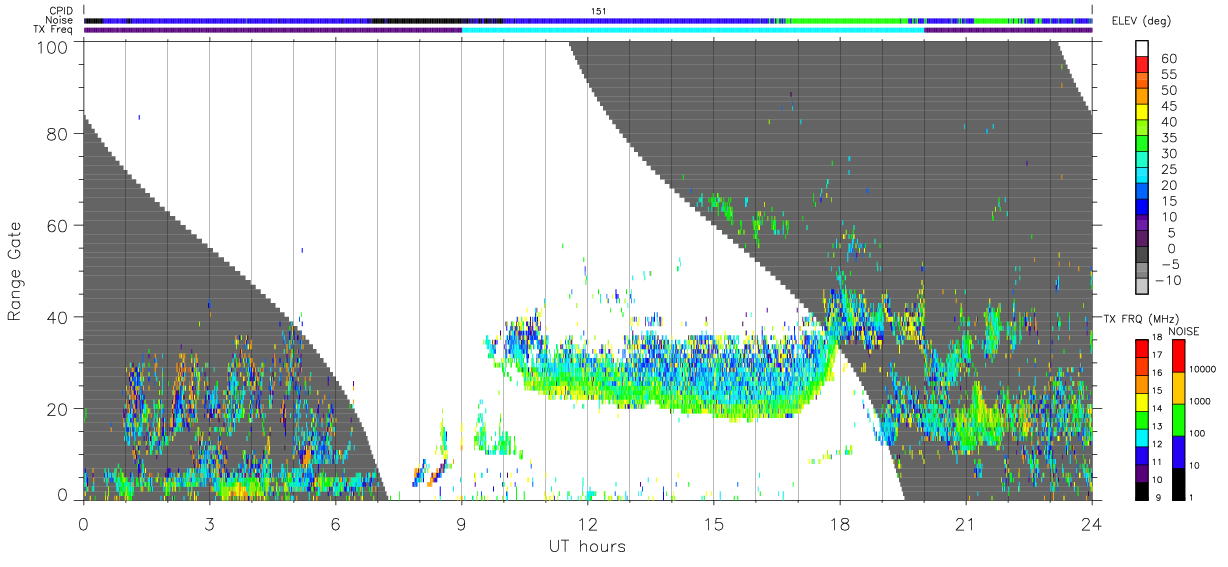The image size is (1228, 567).
Task: Click the Noise row label above plot
Action: point(60,20)
